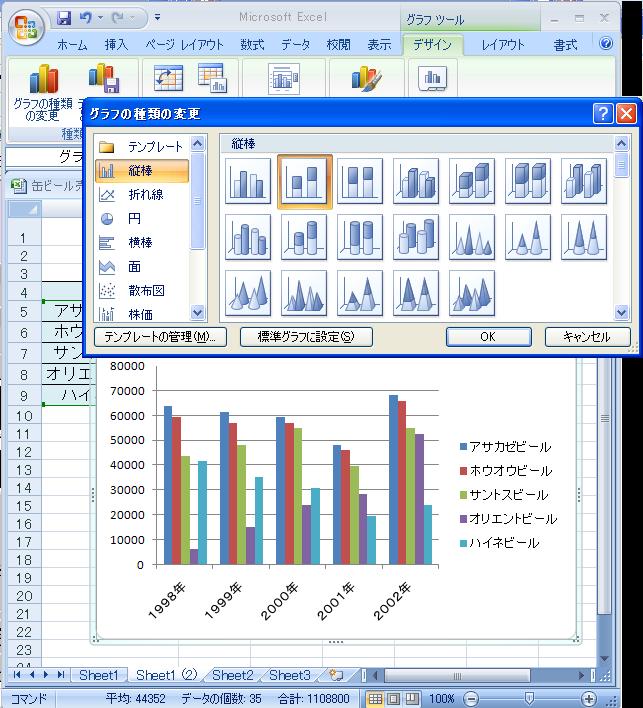Click the move chart ribbon icon
This screenshot has width=643, height=708.
[x=433, y=78]
